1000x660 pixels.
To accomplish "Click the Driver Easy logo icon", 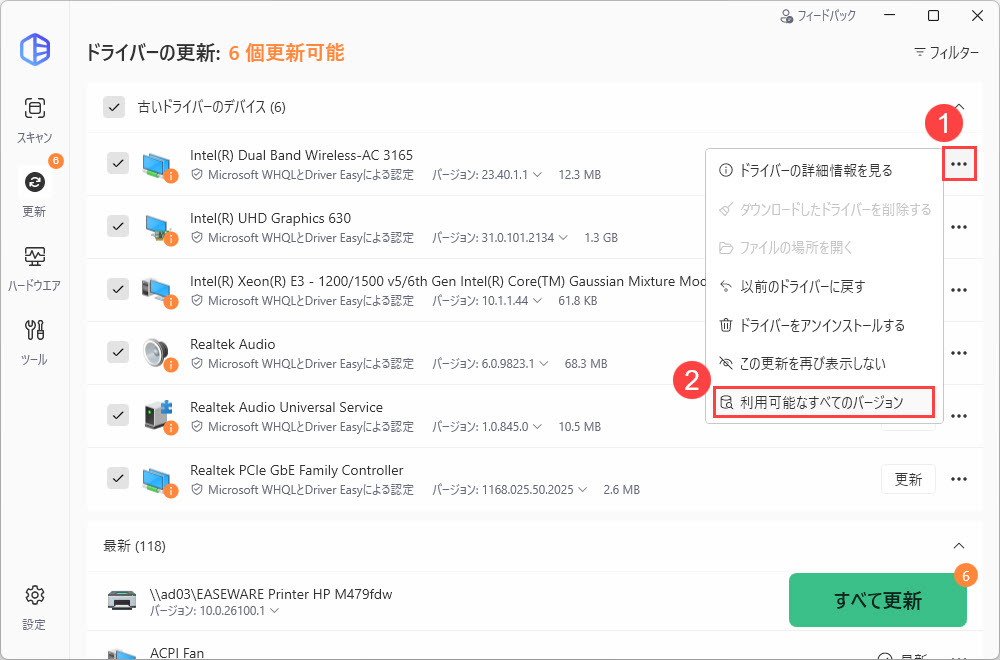I will (35, 50).
